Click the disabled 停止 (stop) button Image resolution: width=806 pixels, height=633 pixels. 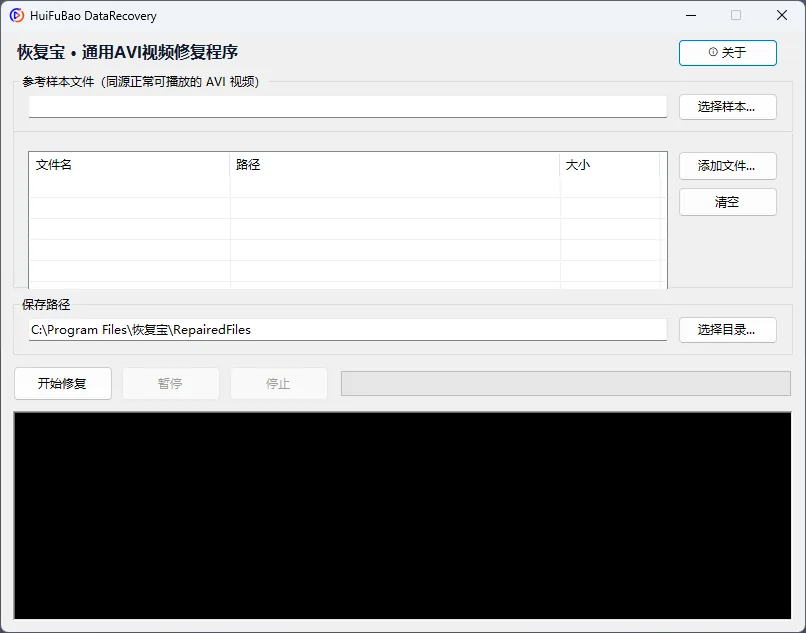tap(279, 383)
